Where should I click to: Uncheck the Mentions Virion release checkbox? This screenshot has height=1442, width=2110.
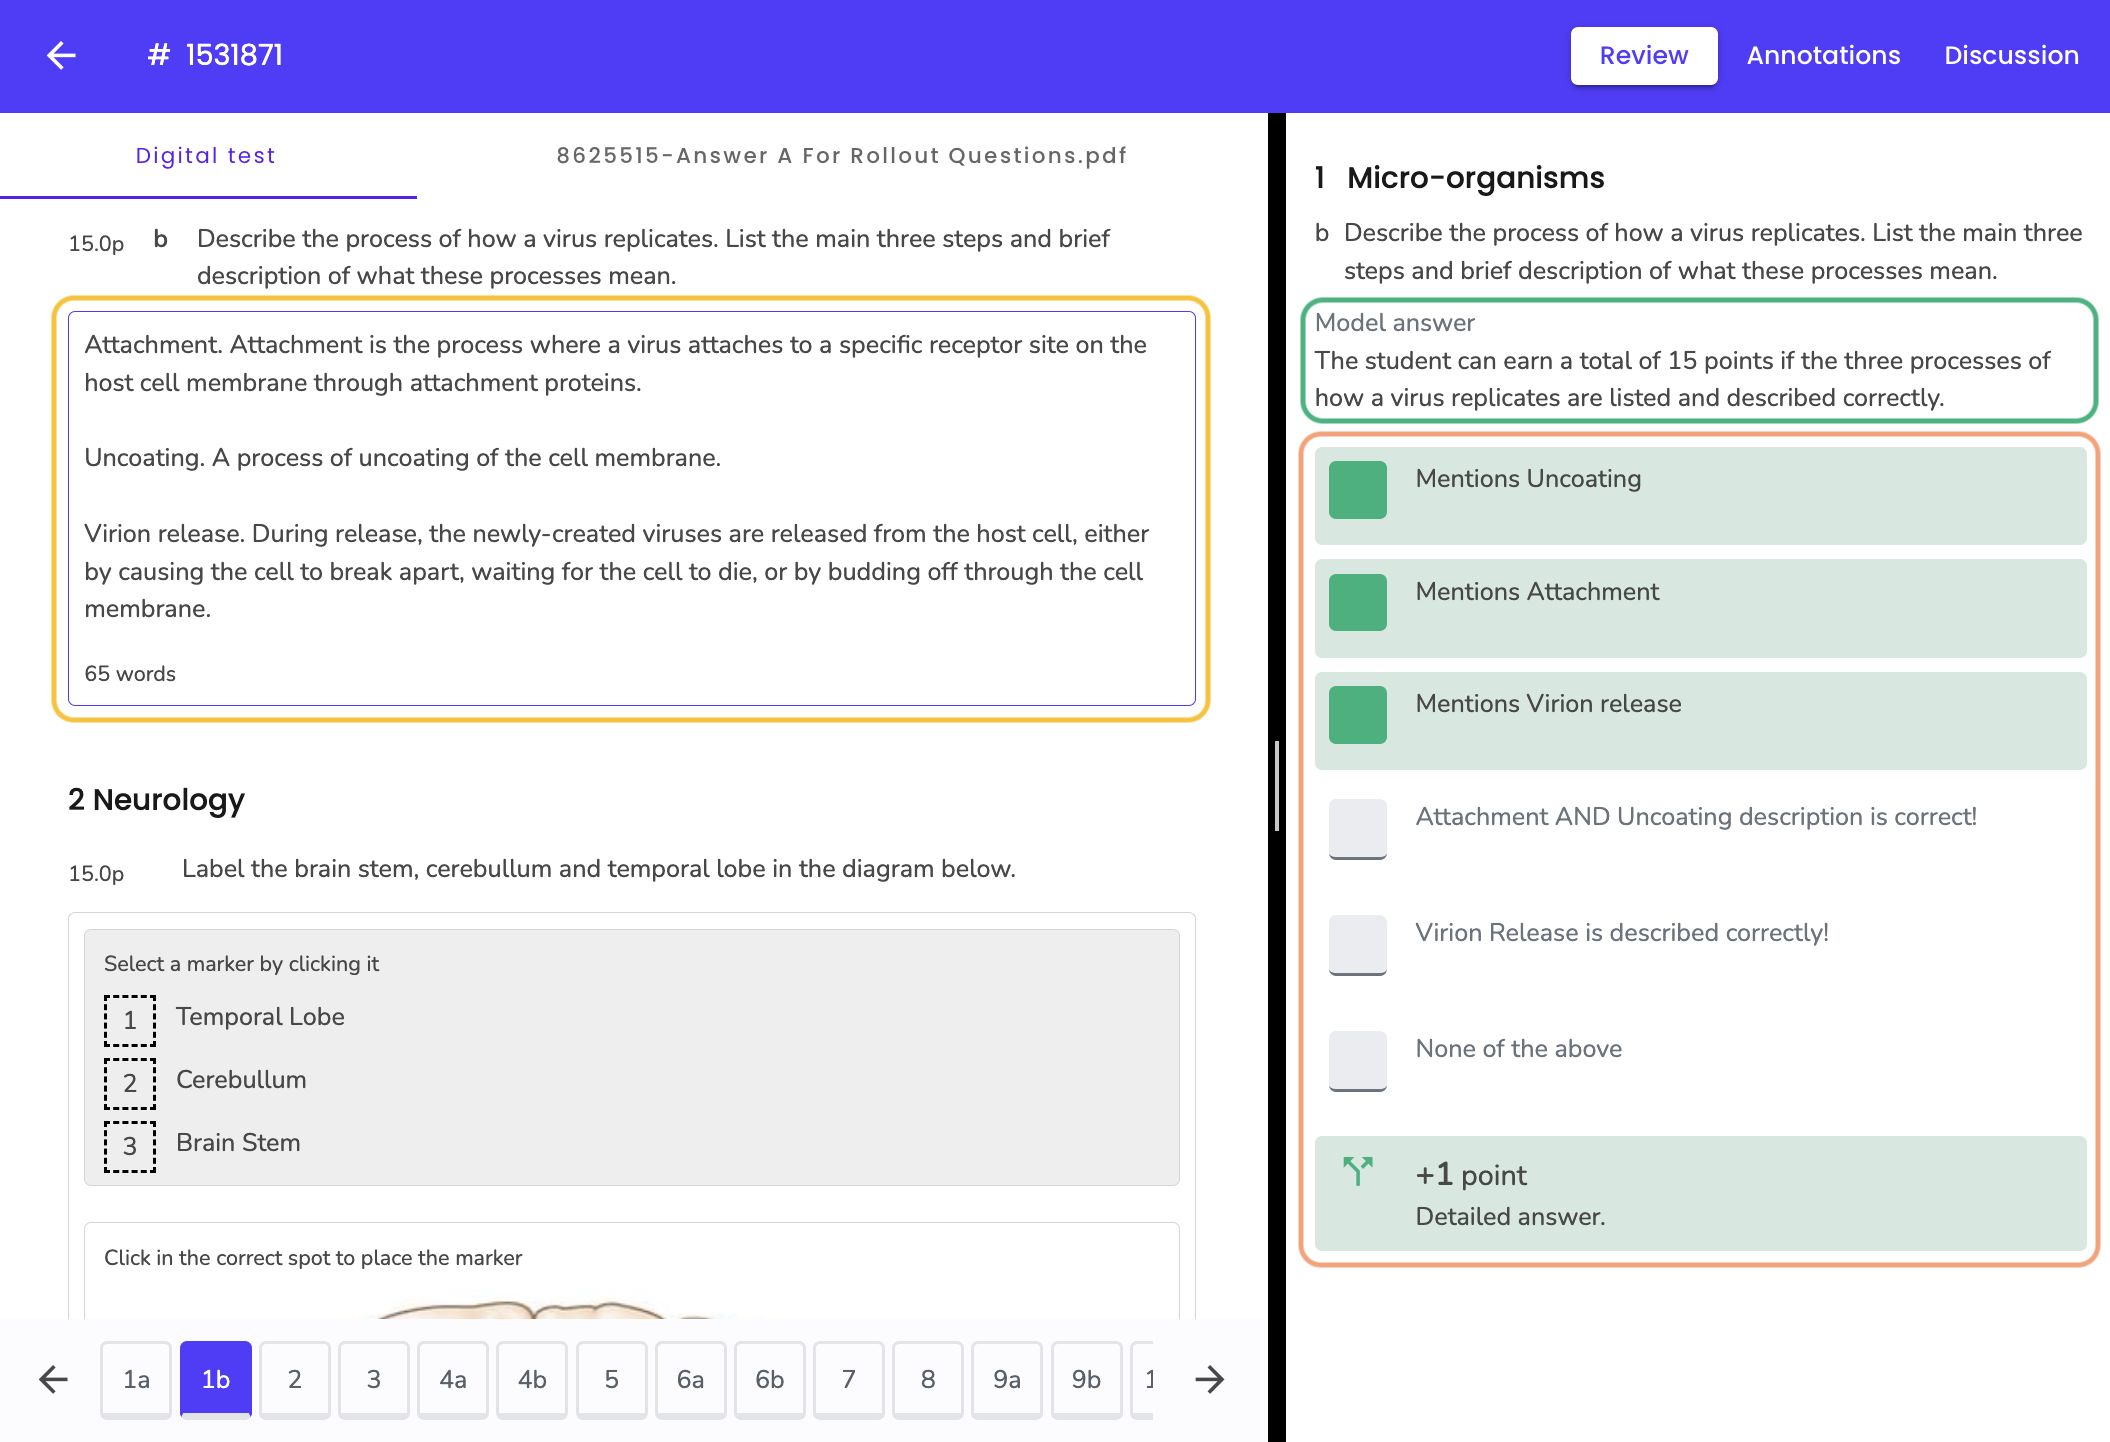(x=1358, y=715)
